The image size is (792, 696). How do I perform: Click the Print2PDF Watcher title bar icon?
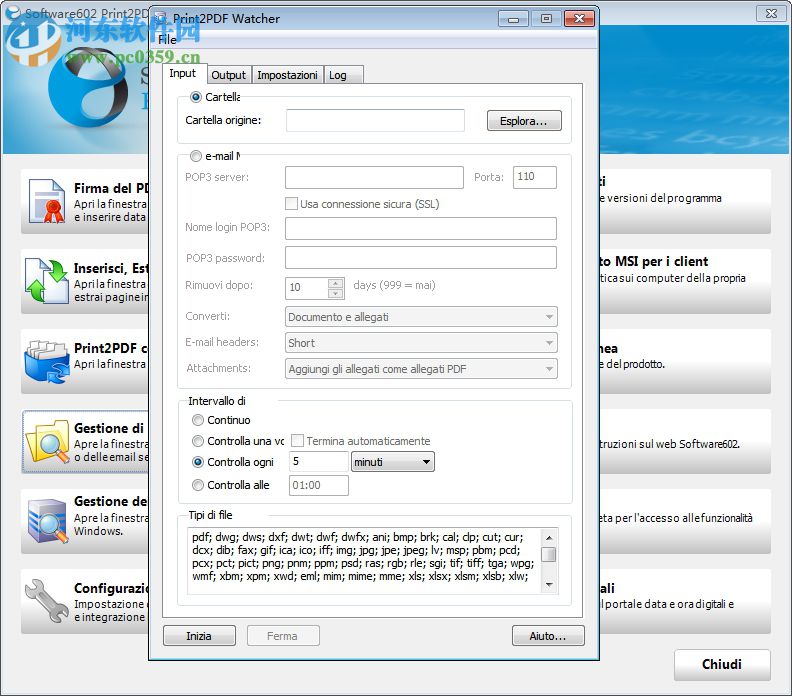(x=161, y=19)
